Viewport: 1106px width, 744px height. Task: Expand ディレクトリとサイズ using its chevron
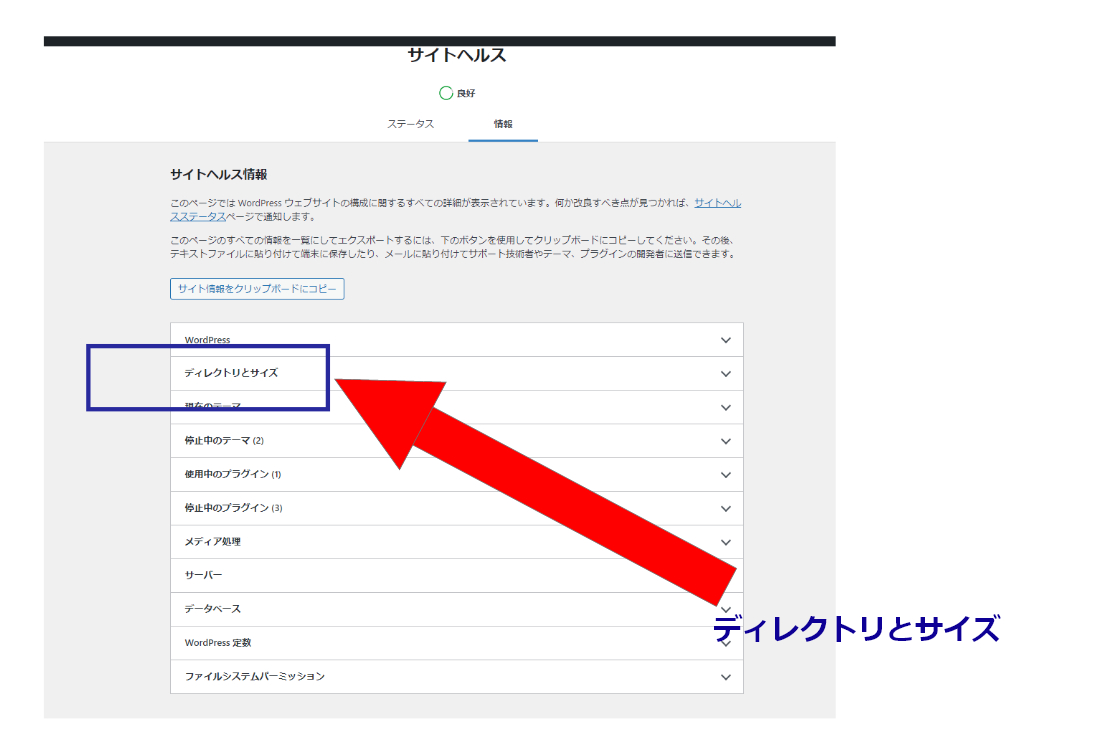[725, 374]
